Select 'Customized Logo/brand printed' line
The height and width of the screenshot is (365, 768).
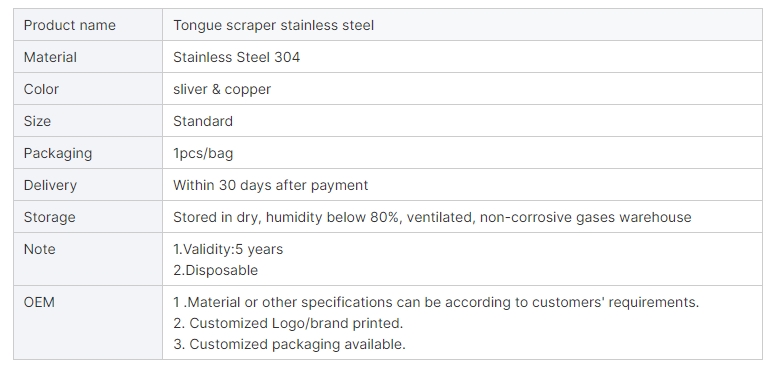tap(288, 323)
